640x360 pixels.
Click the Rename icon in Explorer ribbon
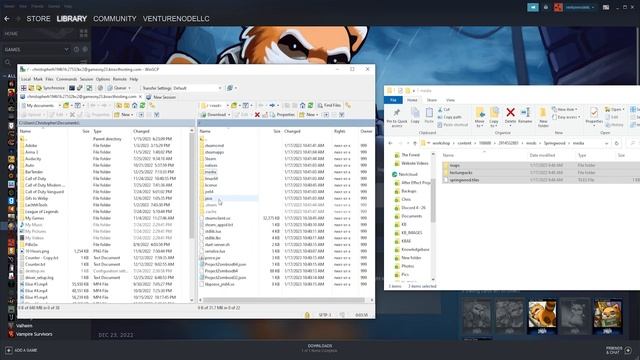coord(525,116)
